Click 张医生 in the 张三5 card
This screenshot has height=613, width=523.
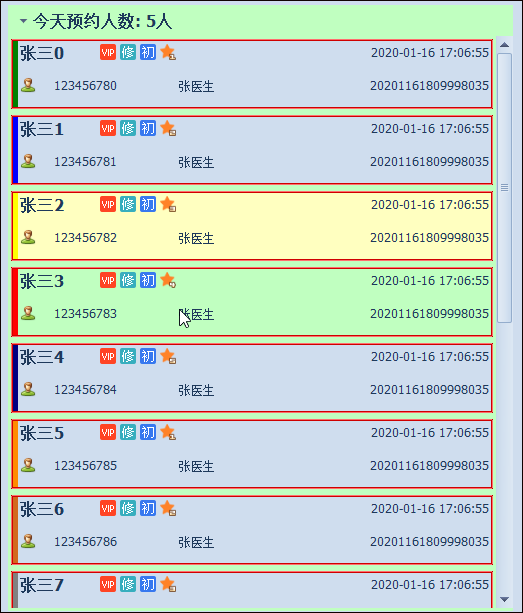pos(196,466)
